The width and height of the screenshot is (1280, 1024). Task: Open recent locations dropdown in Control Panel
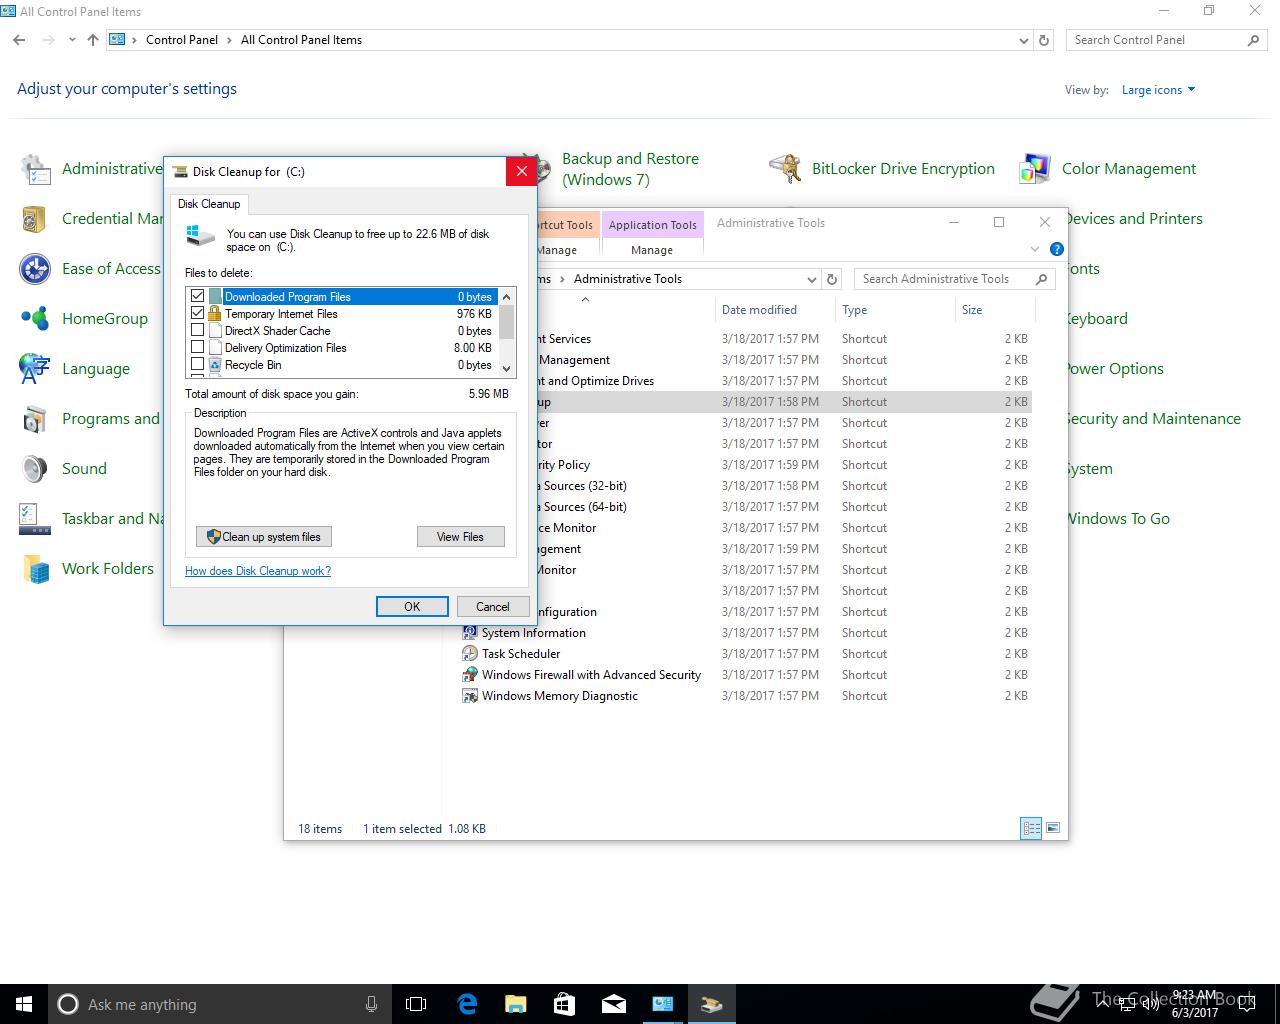(72, 40)
